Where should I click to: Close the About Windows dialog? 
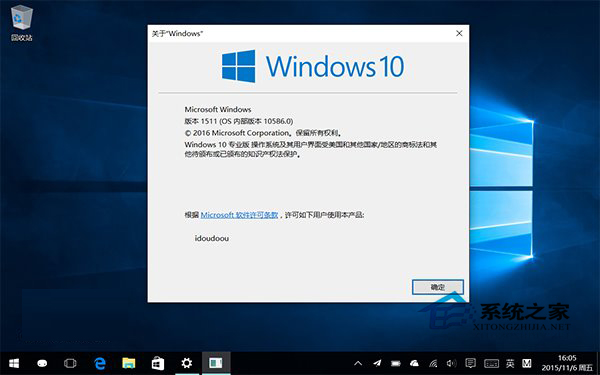459,33
